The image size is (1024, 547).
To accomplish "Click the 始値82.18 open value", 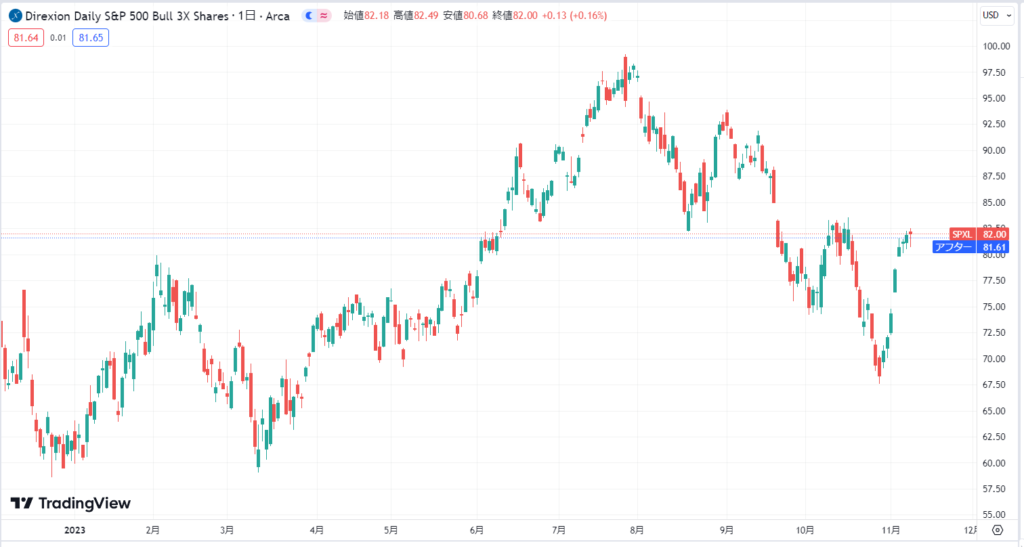I will pyautogui.click(x=366, y=16).
